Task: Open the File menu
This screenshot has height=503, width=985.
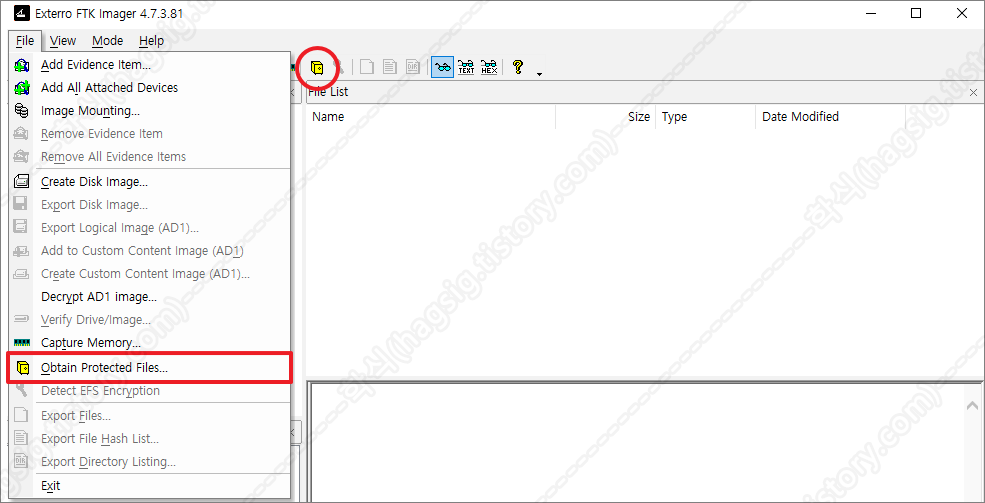Action: (x=25, y=41)
